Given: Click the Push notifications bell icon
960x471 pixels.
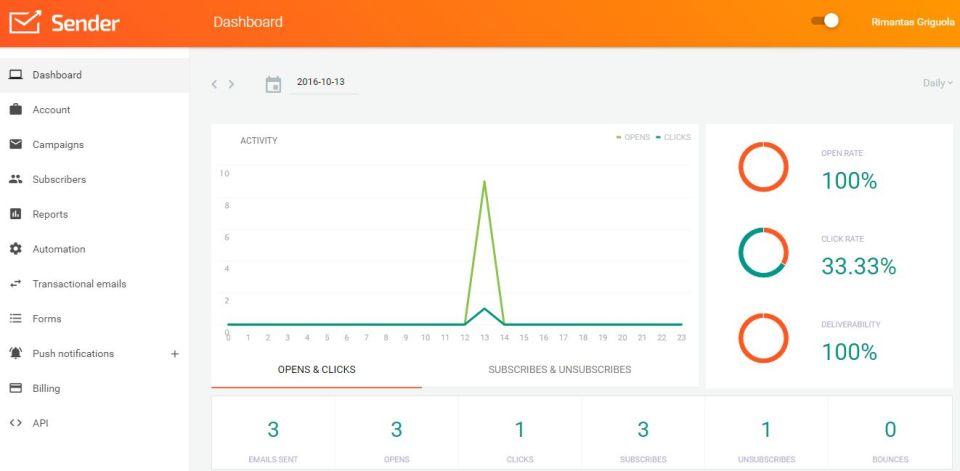Looking at the screenshot, I should coord(16,353).
